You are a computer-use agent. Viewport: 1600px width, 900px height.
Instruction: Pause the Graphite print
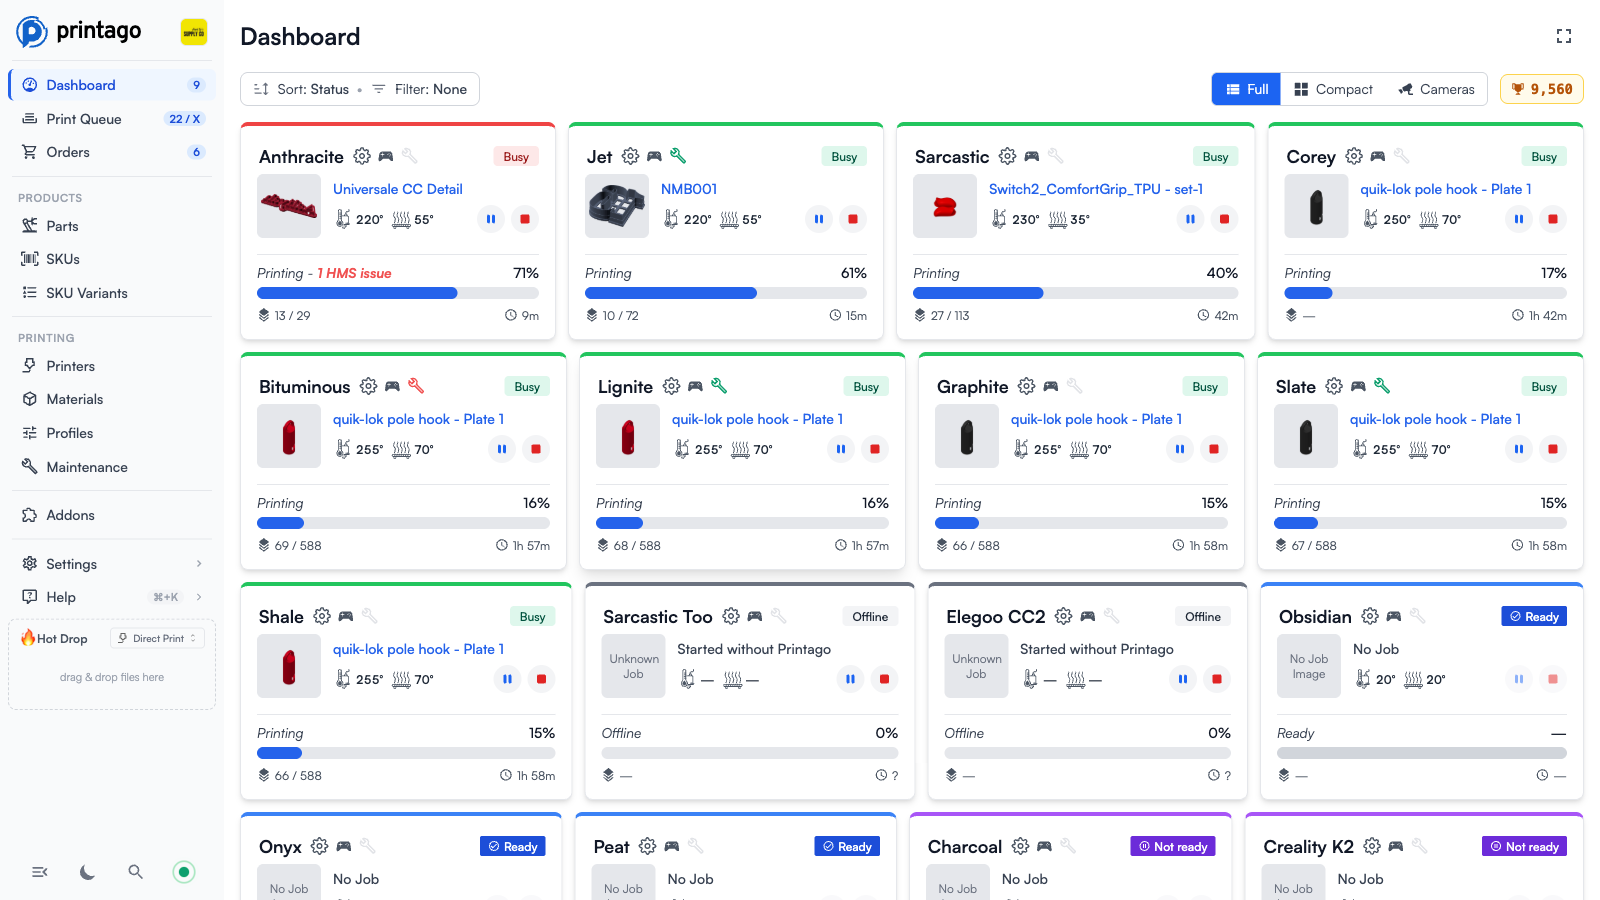coord(1180,449)
